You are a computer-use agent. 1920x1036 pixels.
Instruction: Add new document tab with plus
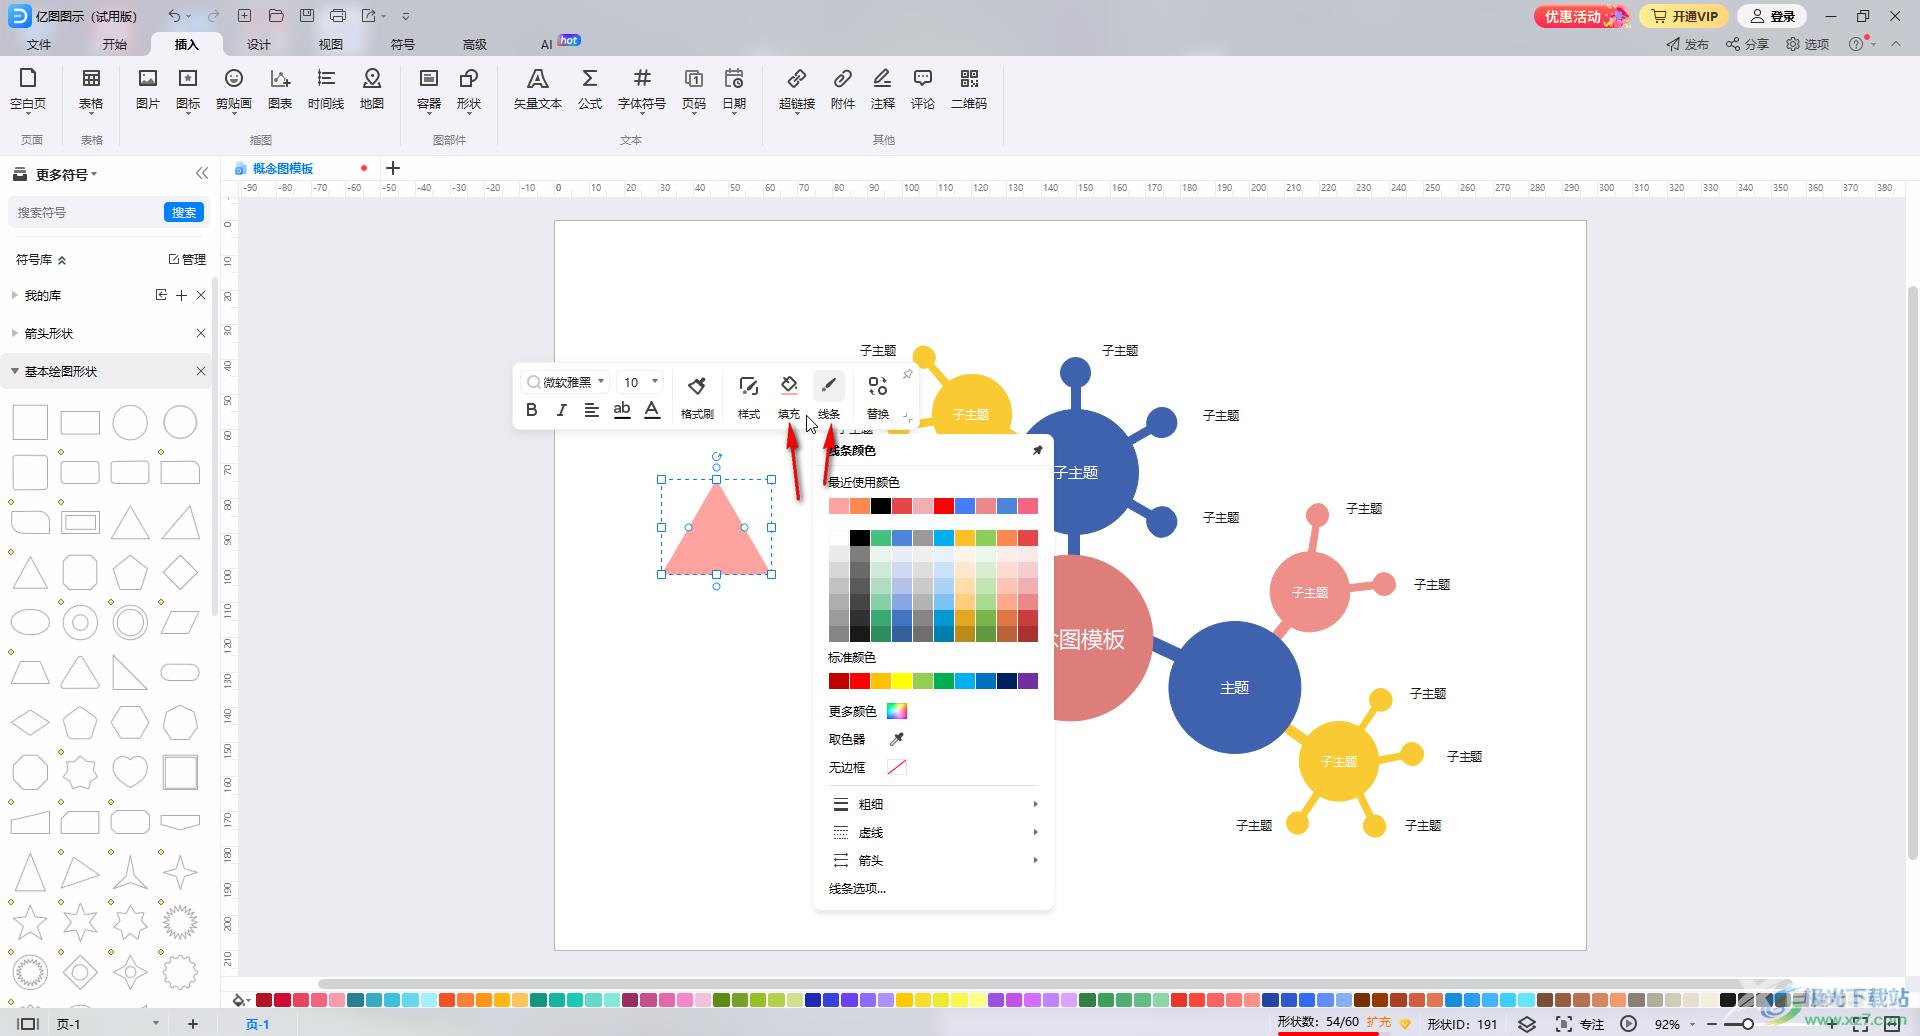point(393,168)
